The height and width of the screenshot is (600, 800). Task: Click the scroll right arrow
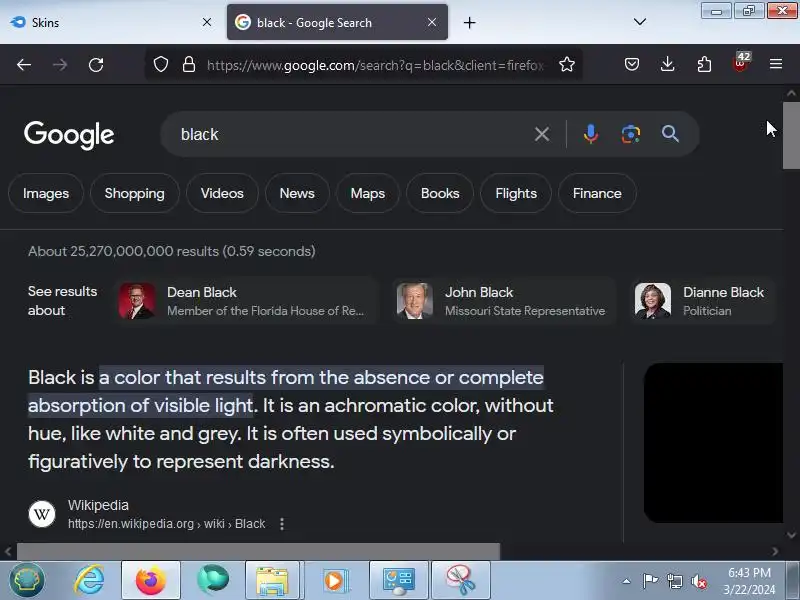775,552
